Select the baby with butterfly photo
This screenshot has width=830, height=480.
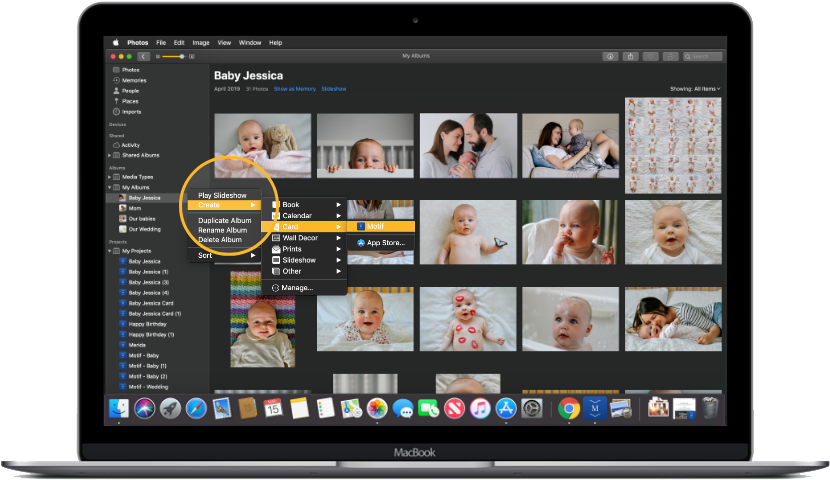click(x=468, y=232)
